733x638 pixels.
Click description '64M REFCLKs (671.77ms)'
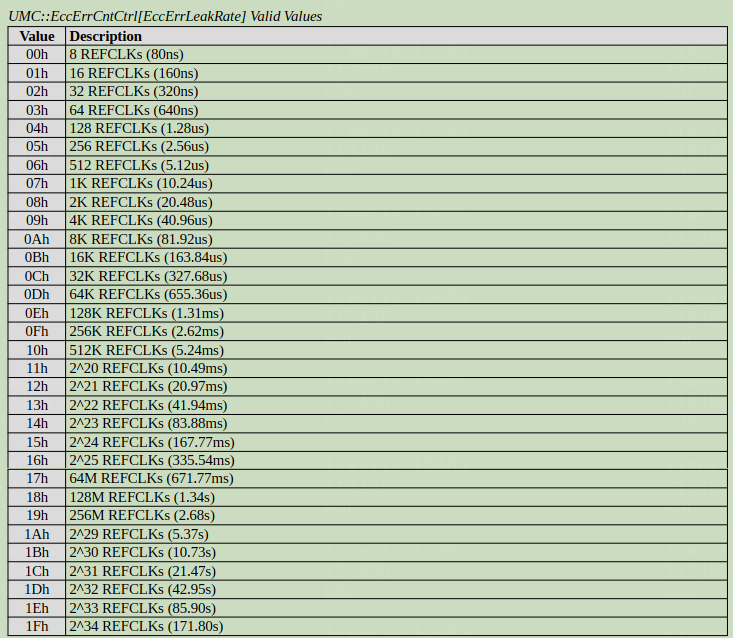click(x=151, y=479)
